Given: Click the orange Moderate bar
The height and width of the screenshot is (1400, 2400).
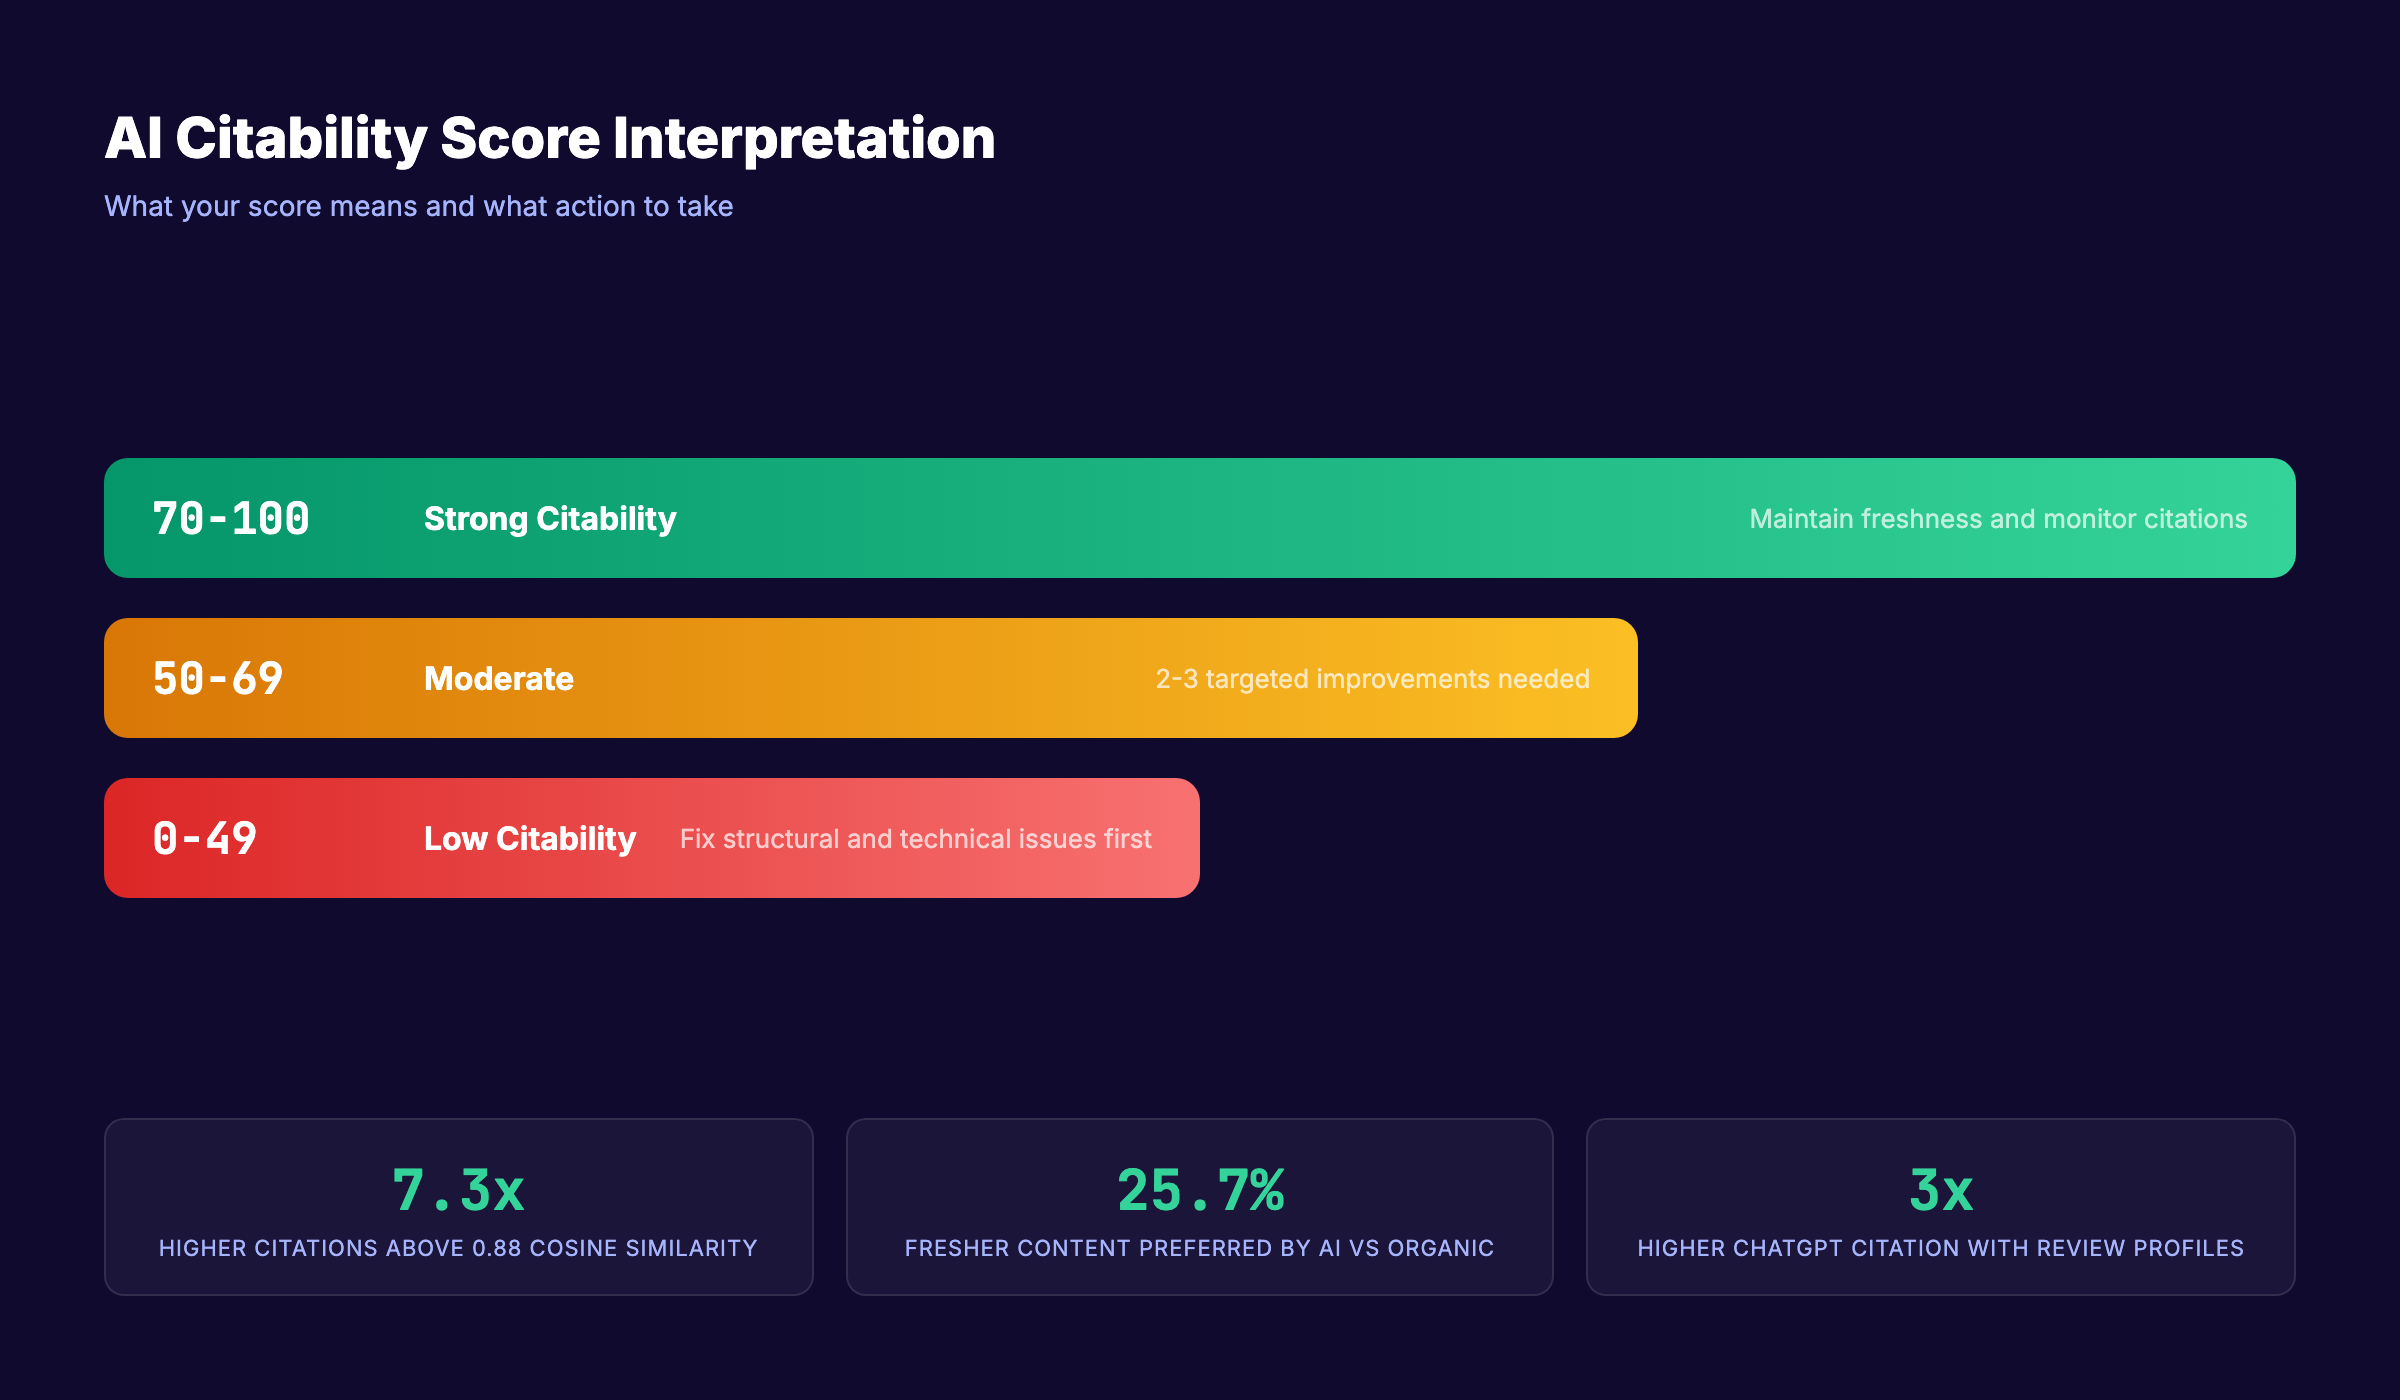Looking at the screenshot, I should click(870, 678).
